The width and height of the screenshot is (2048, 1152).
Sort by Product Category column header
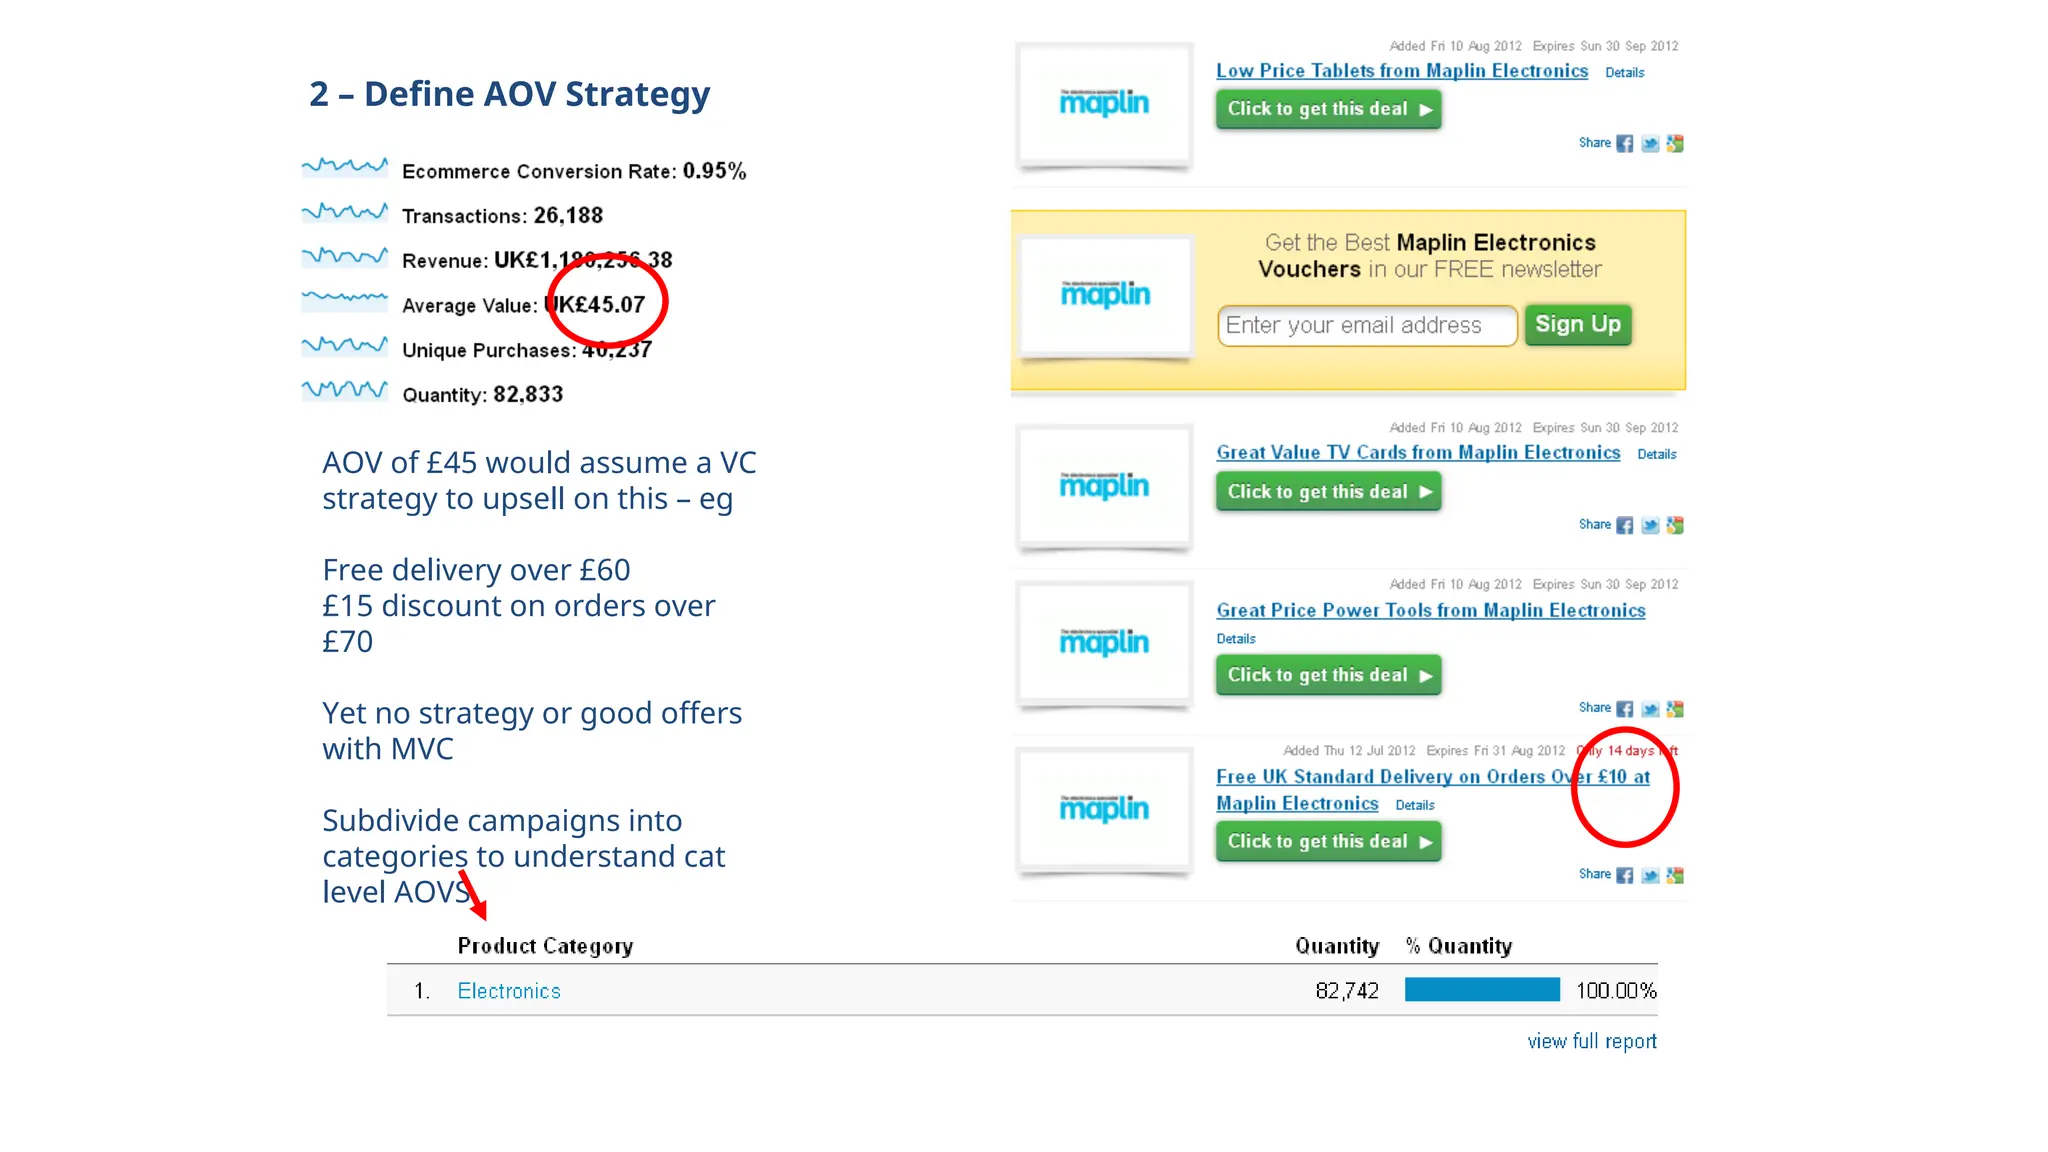(545, 946)
